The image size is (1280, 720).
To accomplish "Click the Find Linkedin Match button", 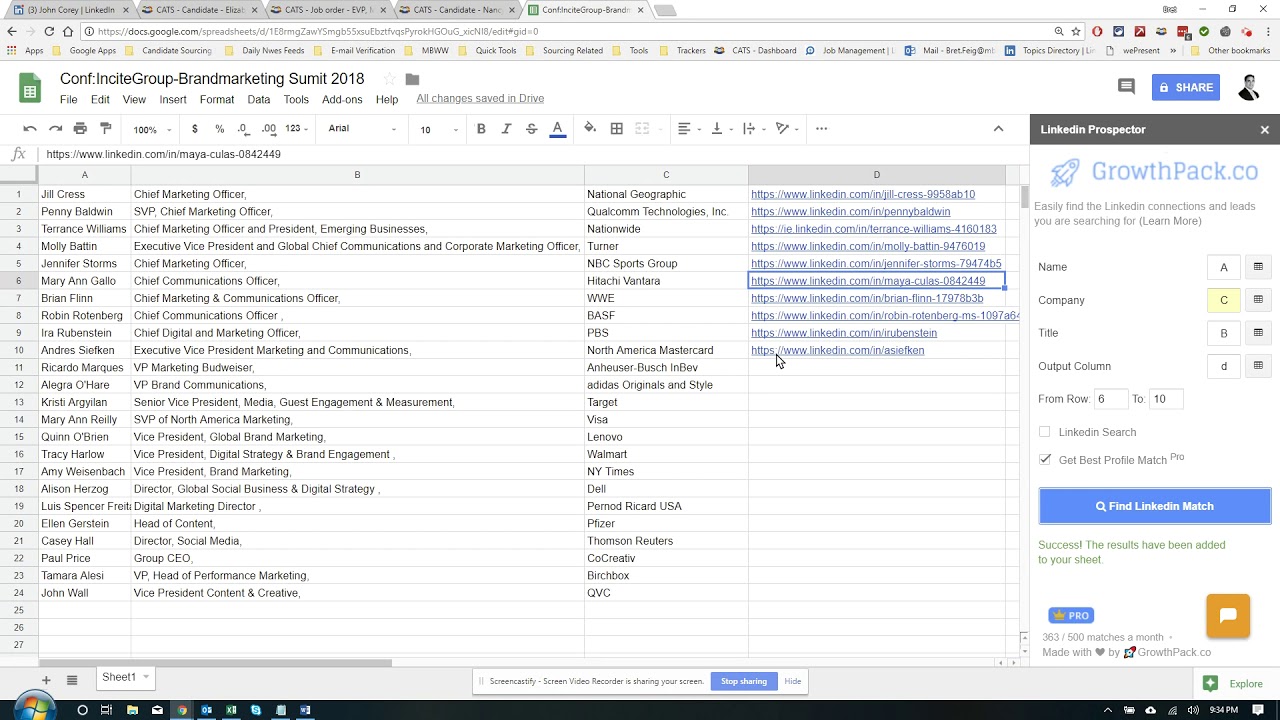I will click(1154, 506).
